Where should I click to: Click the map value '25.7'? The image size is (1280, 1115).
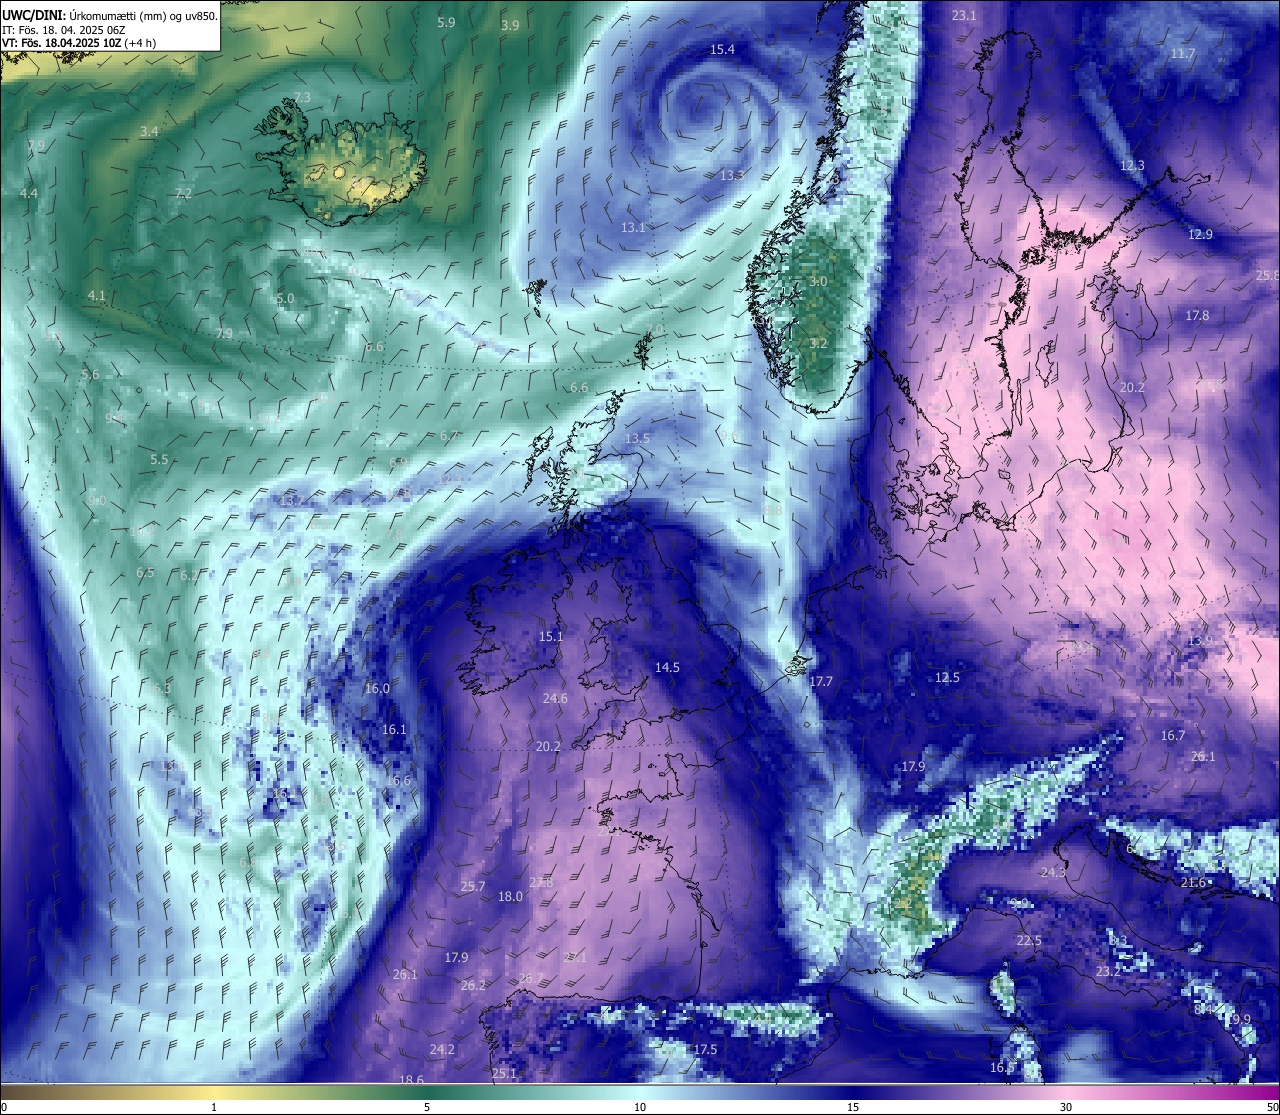click(x=472, y=886)
